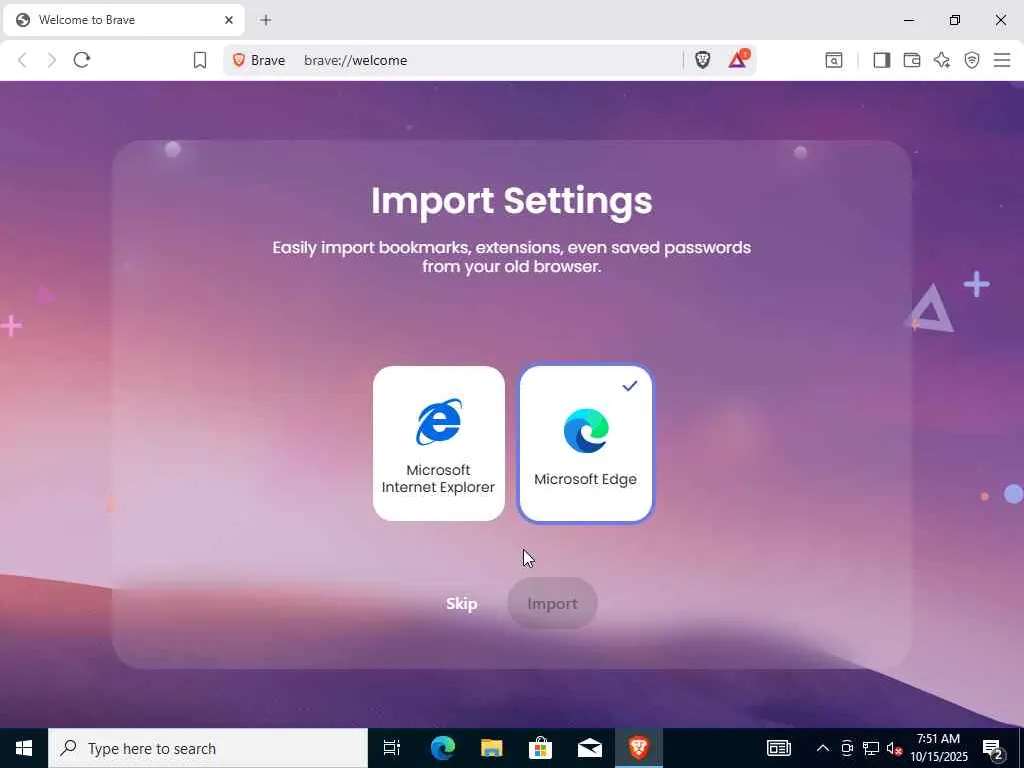
Task: Launch Microsoft Edge from the taskbar
Action: click(442, 748)
